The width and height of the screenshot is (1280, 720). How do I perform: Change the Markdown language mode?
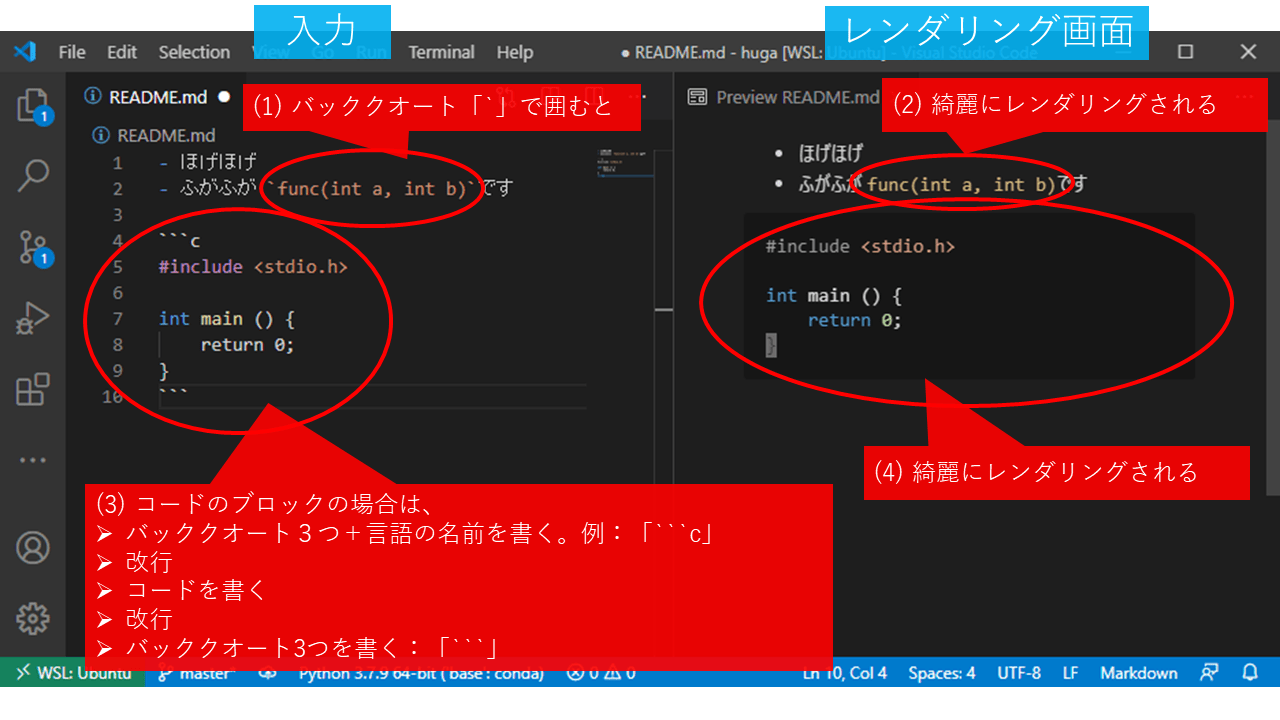coord(1139,673)
